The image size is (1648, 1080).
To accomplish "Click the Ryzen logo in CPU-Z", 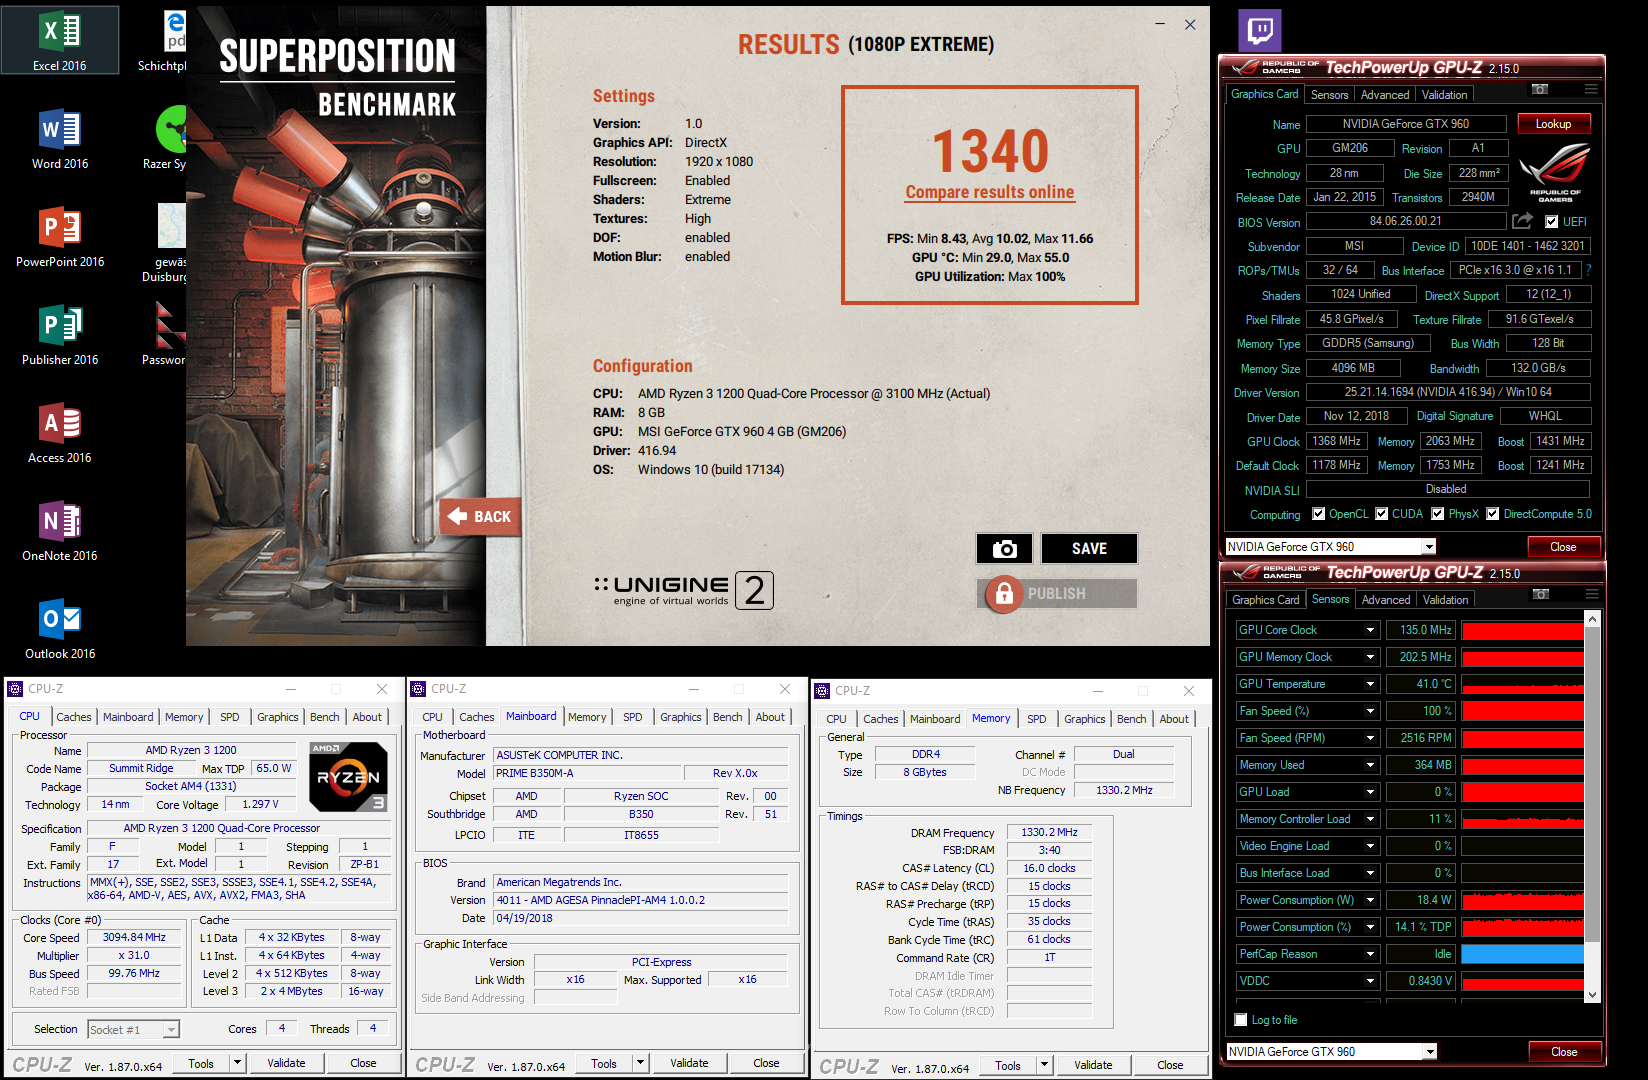I will click(348, 776).
